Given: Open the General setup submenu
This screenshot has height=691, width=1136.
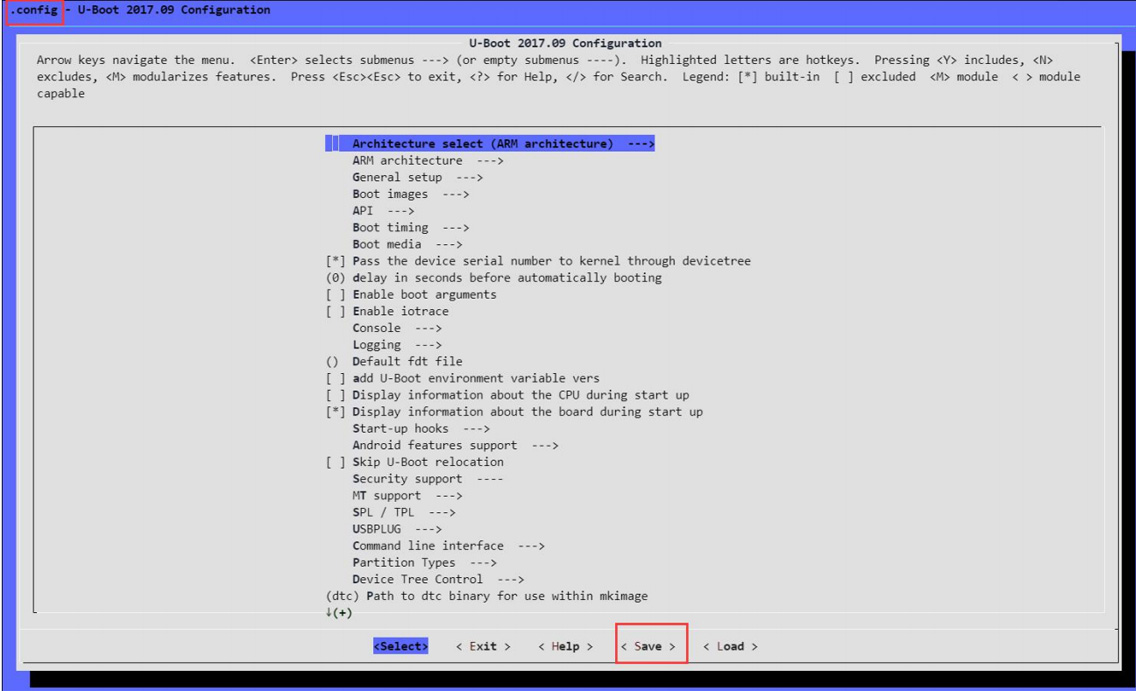Looking at the screenshot, I should (x=417, y=177).
